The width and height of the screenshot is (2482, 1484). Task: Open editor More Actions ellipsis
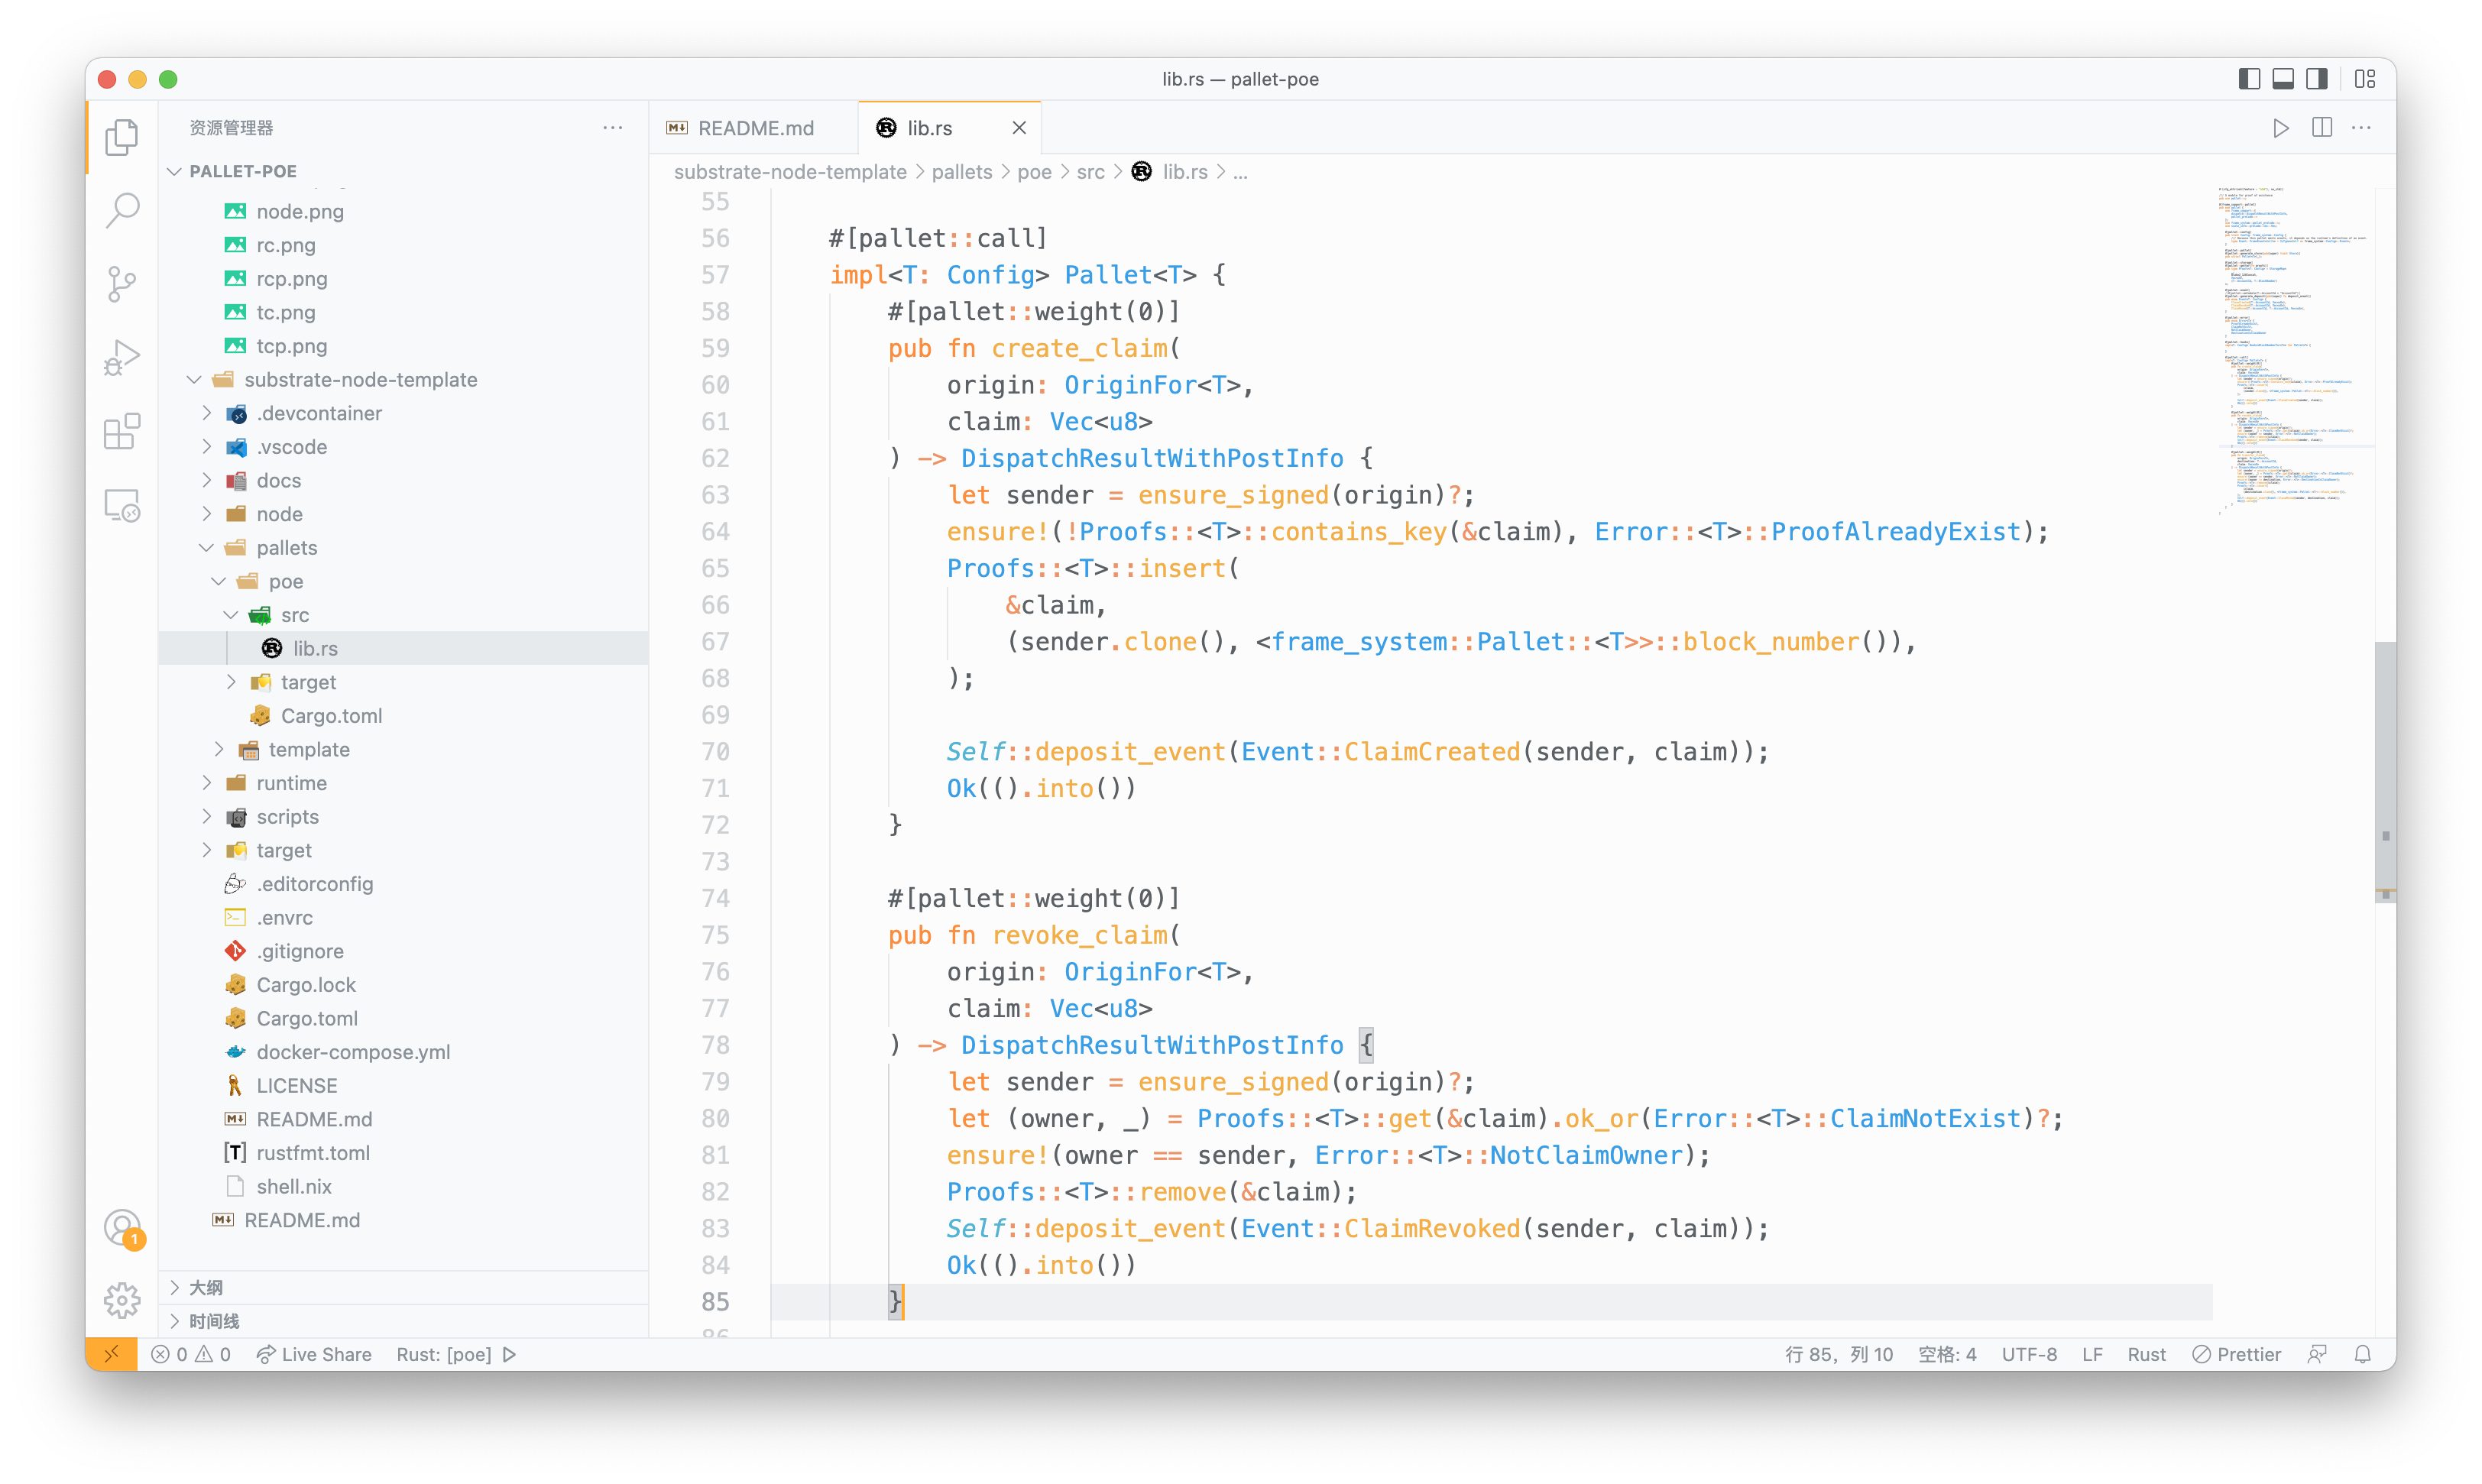(x=2362, y=128)
